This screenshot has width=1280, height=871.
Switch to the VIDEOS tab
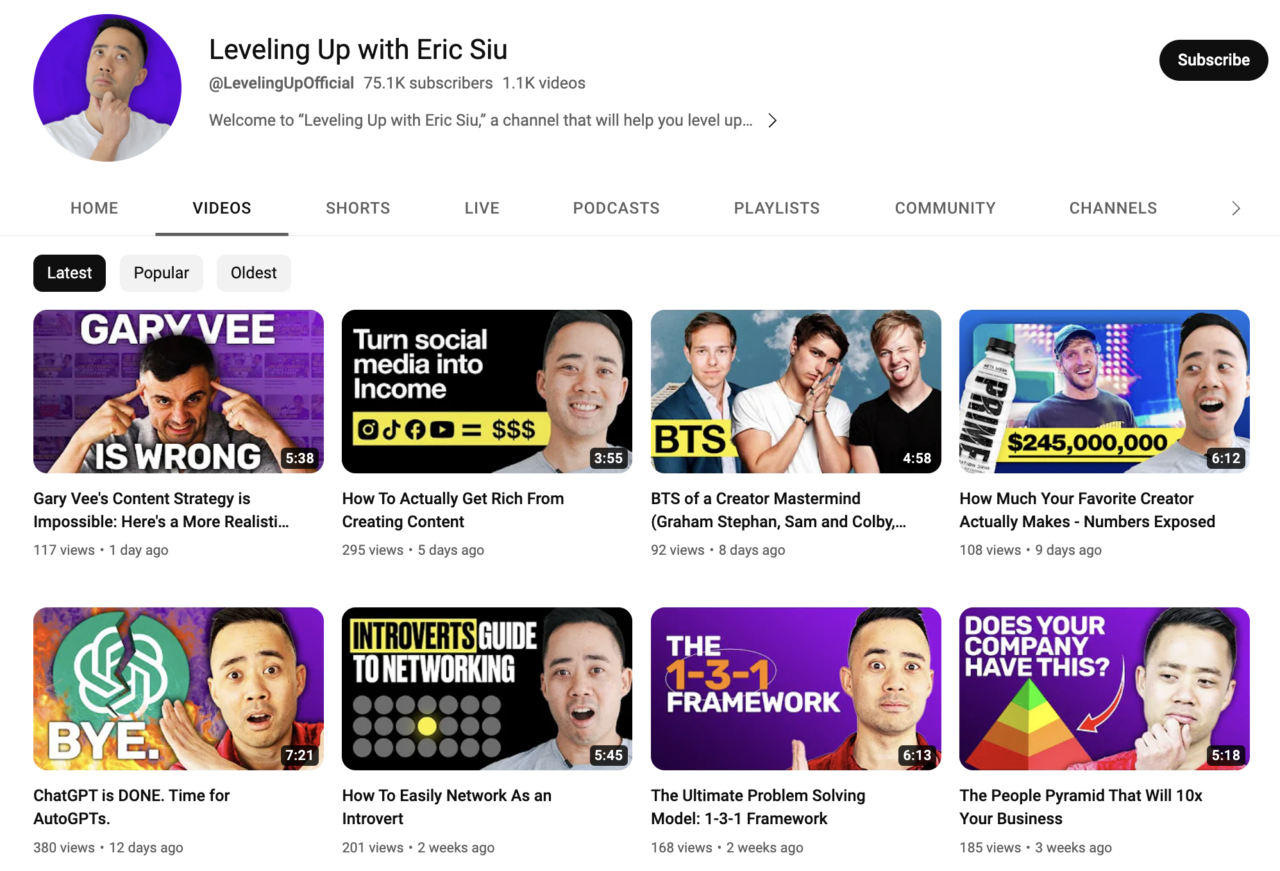[x=221, y=208]
